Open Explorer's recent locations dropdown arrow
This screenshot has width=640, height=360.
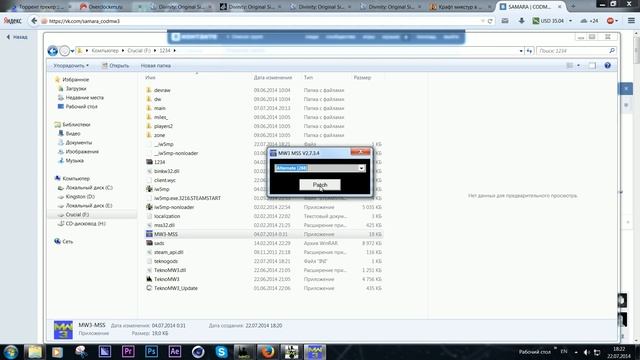[x=72, y=51]
